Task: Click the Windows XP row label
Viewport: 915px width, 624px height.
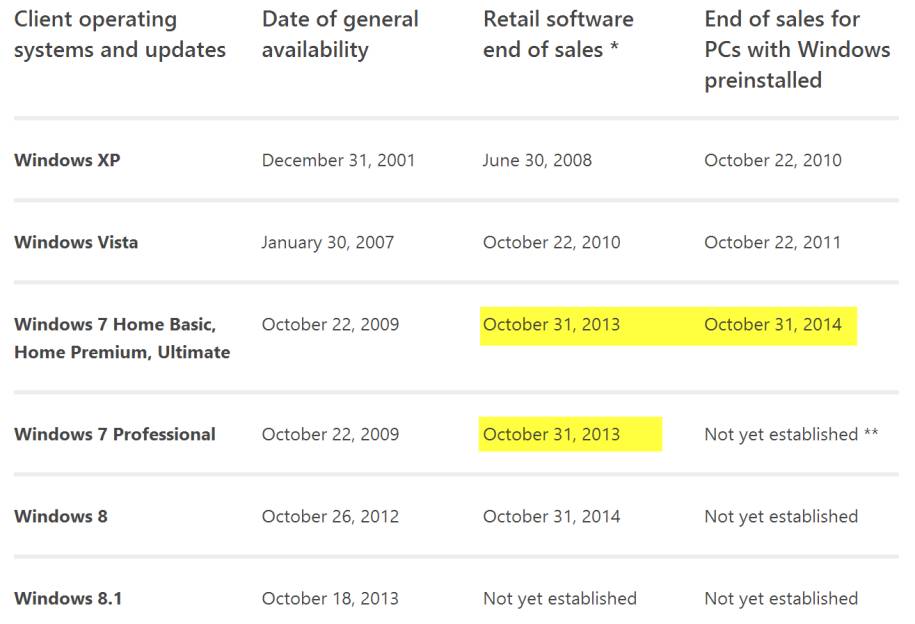Action: [x=67, y=160]
